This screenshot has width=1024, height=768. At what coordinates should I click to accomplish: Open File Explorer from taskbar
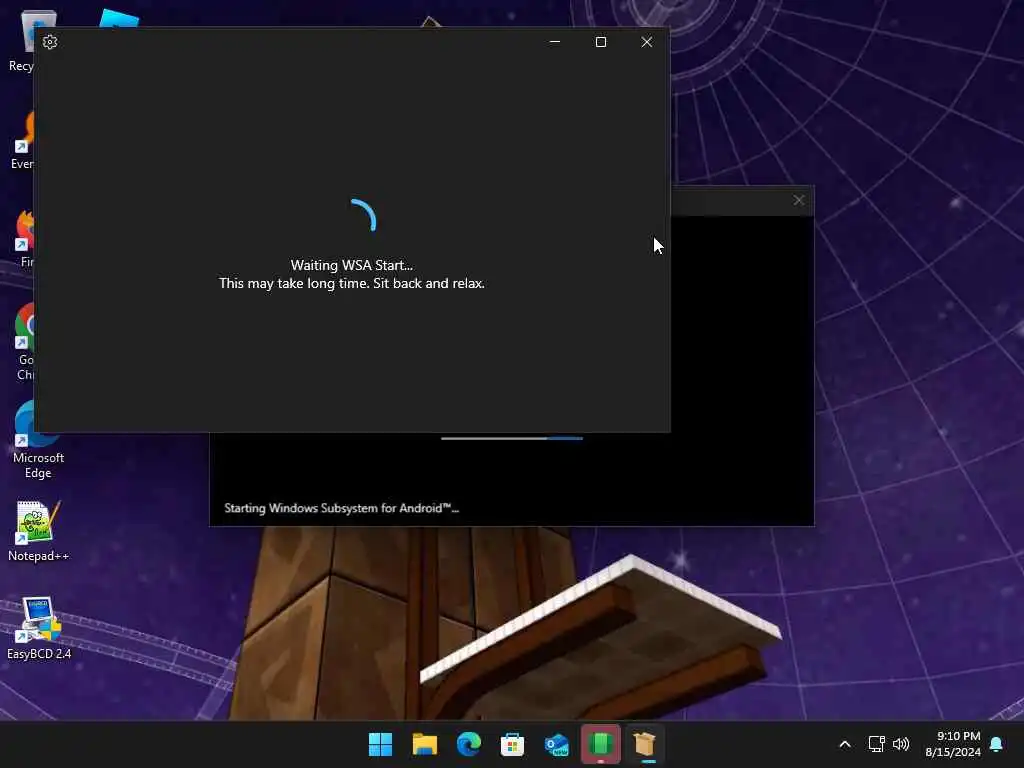tap(424, 744)
